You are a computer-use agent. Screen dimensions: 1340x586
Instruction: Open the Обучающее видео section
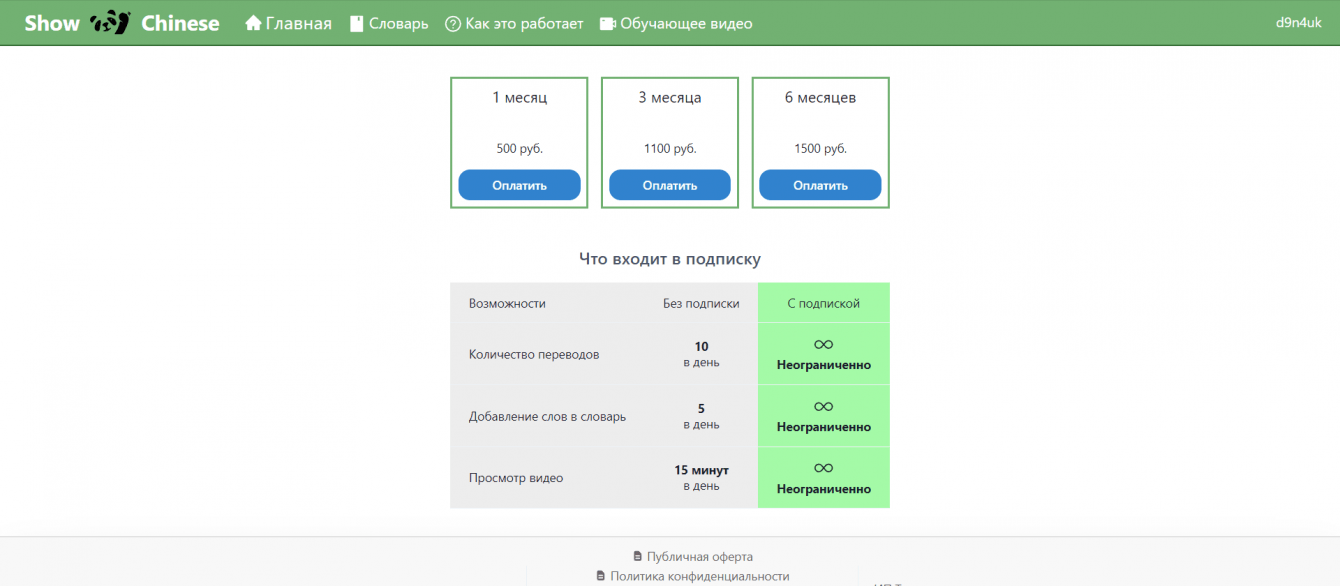686,24
